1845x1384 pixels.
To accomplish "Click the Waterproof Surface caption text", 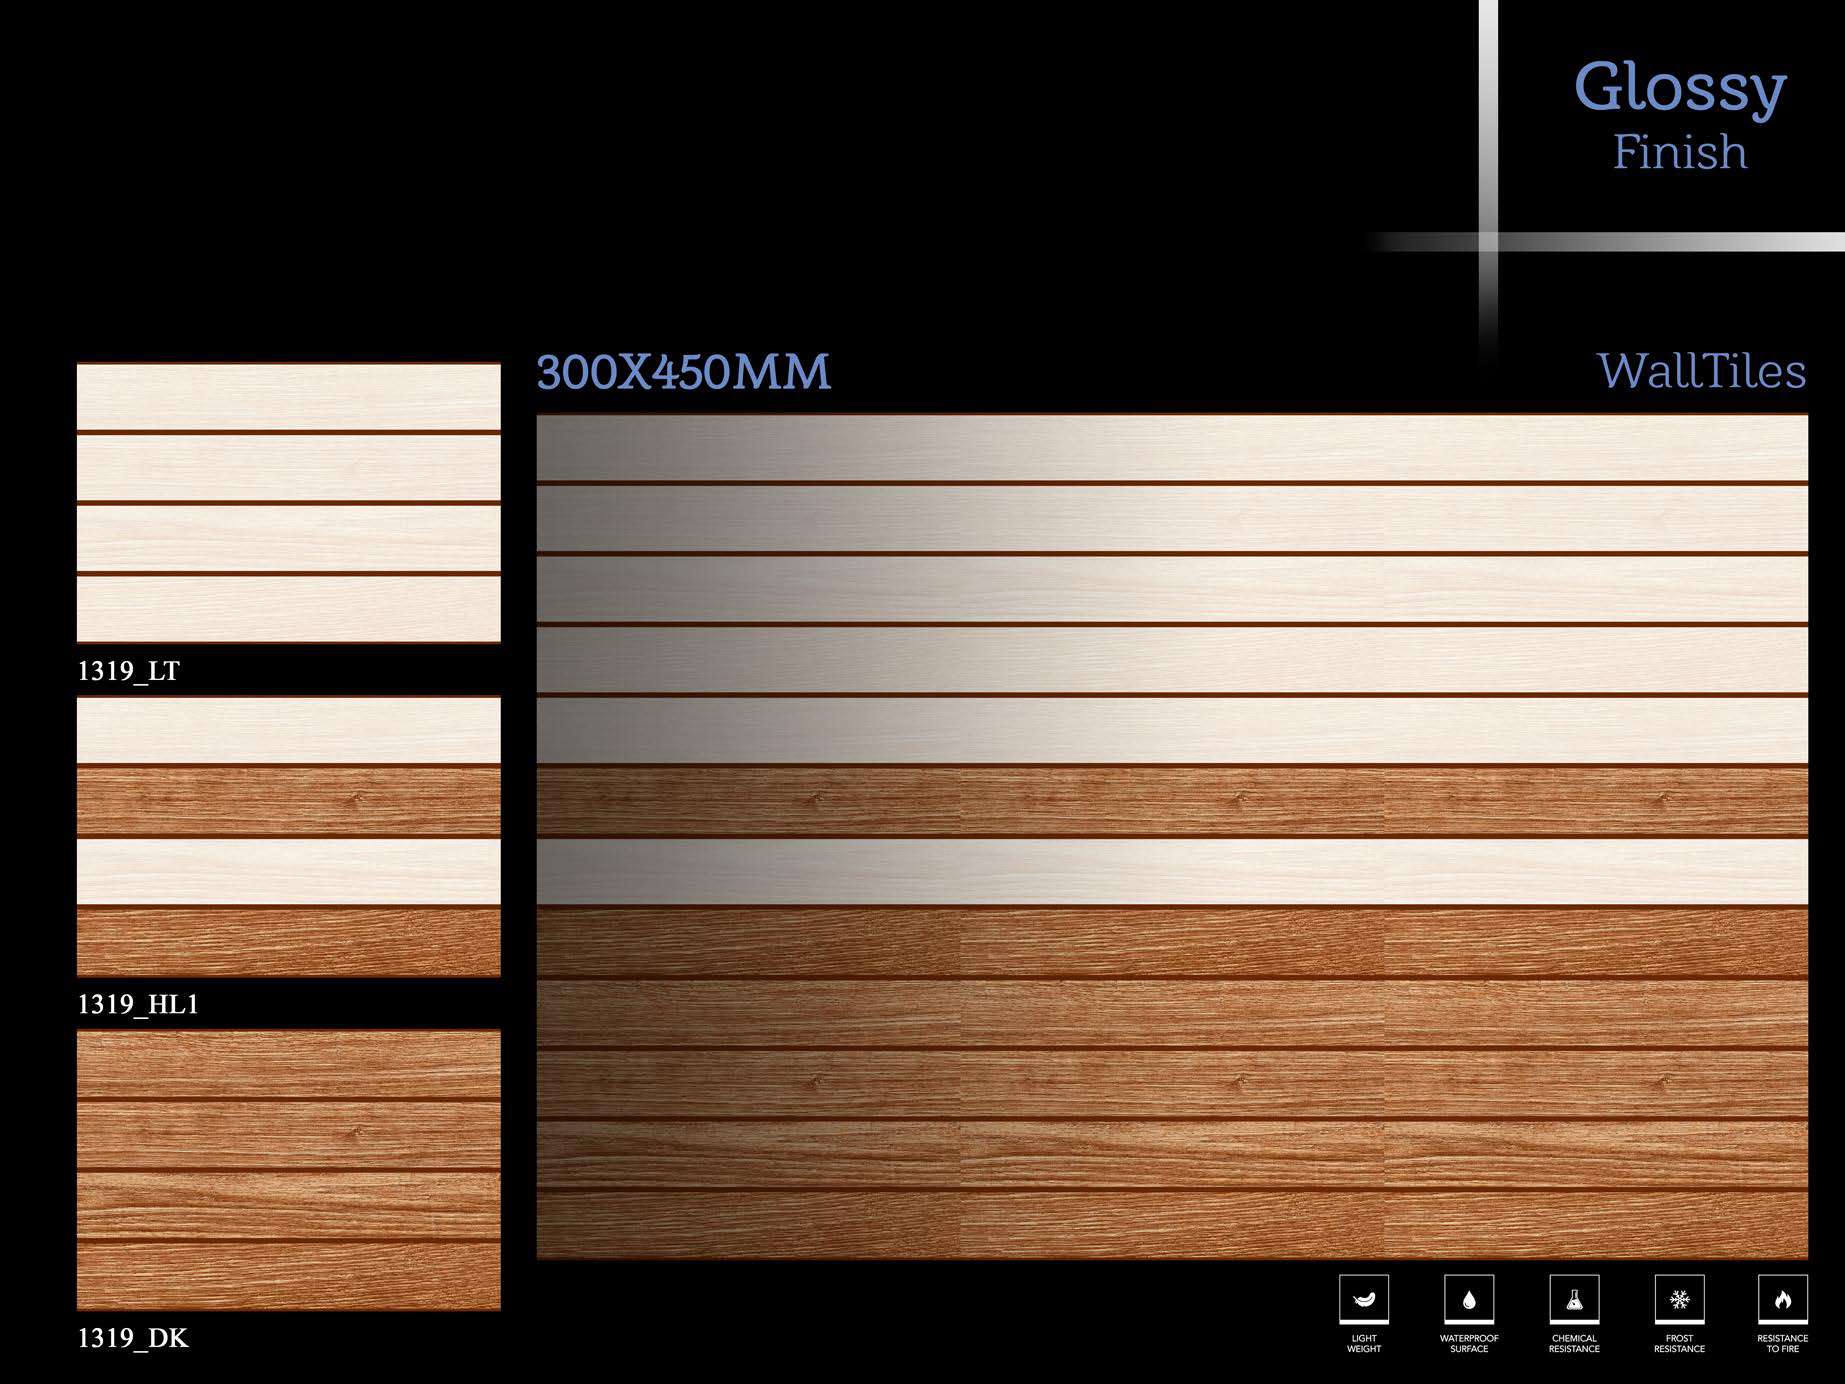I will point(1469,1343).
